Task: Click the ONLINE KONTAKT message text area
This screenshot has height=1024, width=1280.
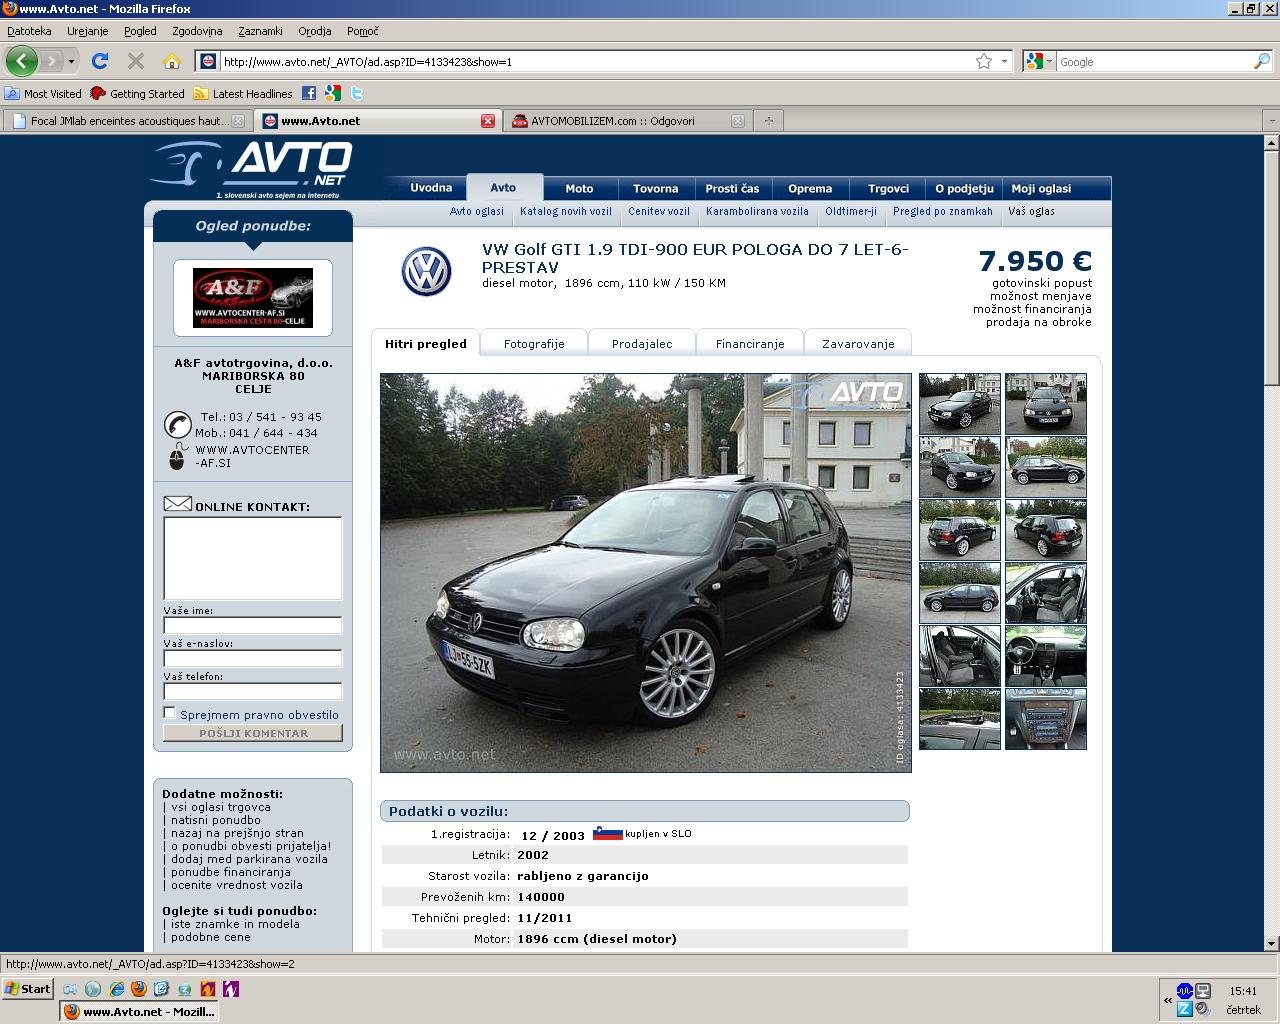Action: 253,558
